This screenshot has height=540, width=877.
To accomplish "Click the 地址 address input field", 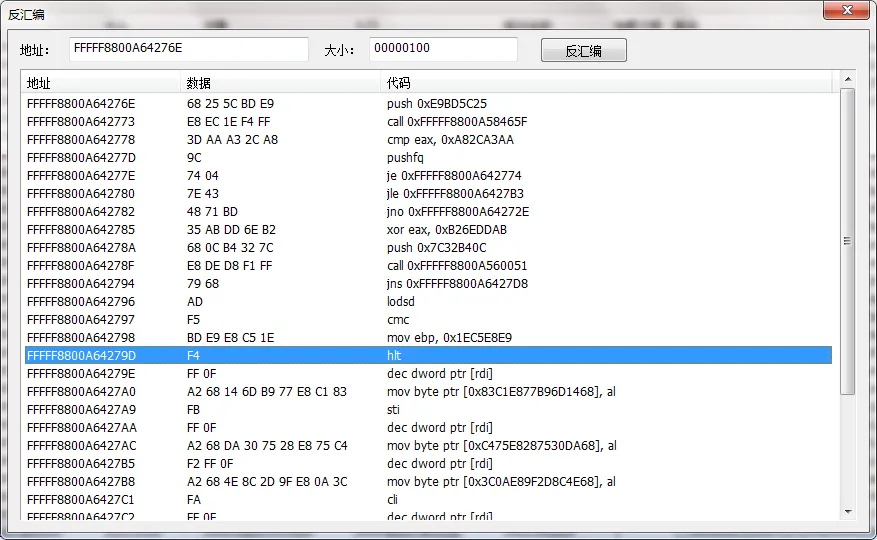I will 188,49.
